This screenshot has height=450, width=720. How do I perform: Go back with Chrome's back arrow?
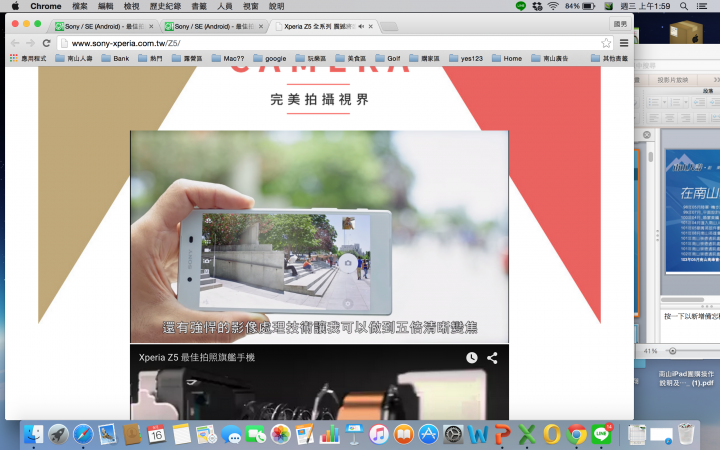[15, 43]
